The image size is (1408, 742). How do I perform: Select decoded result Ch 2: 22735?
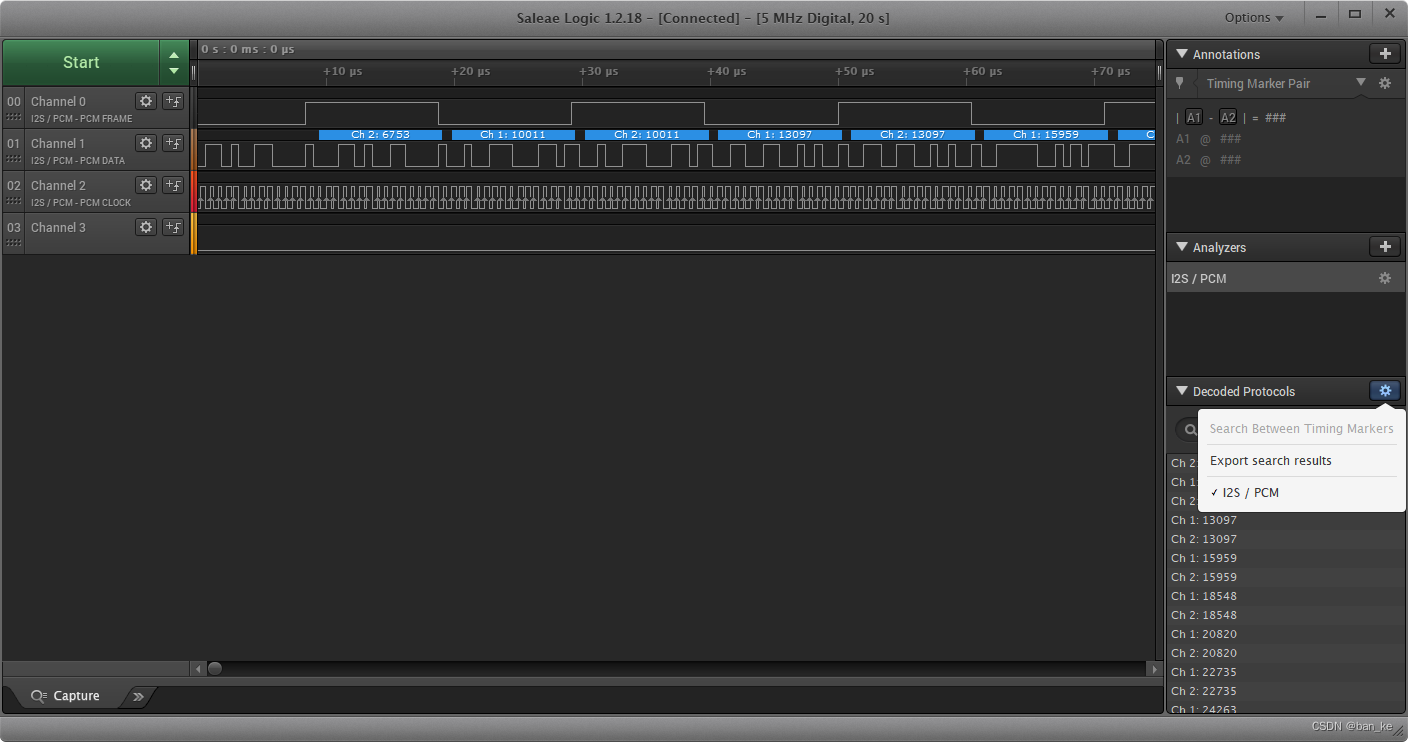[x=1285, y=691]
